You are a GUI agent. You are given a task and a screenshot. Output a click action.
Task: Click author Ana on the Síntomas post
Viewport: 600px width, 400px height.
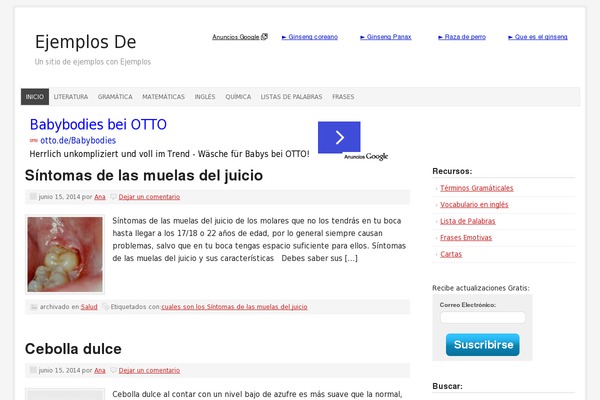[100, 197]
